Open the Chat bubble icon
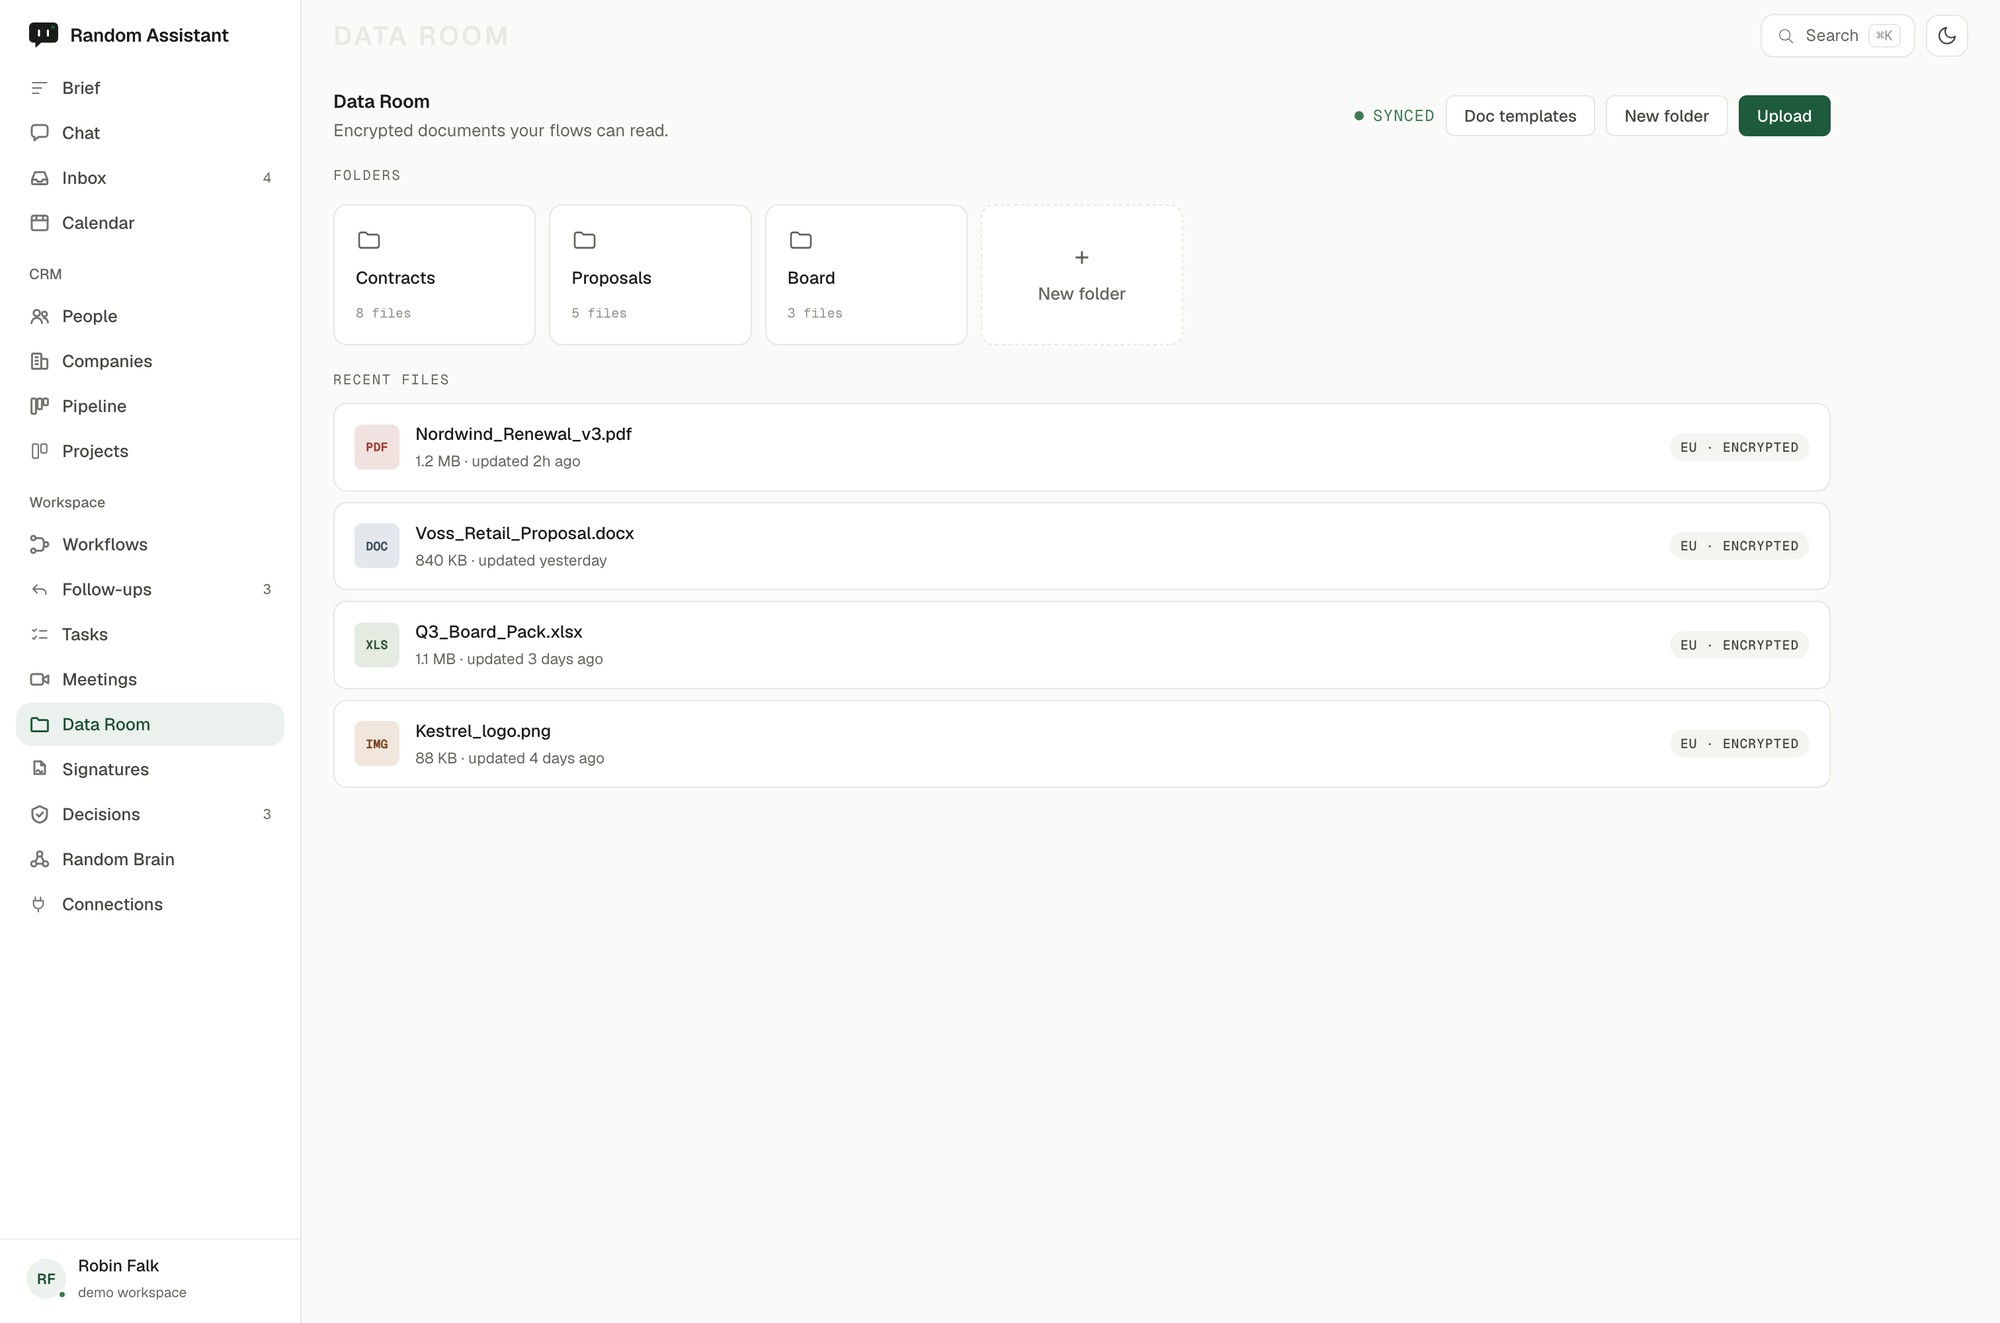The height and width of the screenshot is (1323, 2000). (x=39, y=133)
